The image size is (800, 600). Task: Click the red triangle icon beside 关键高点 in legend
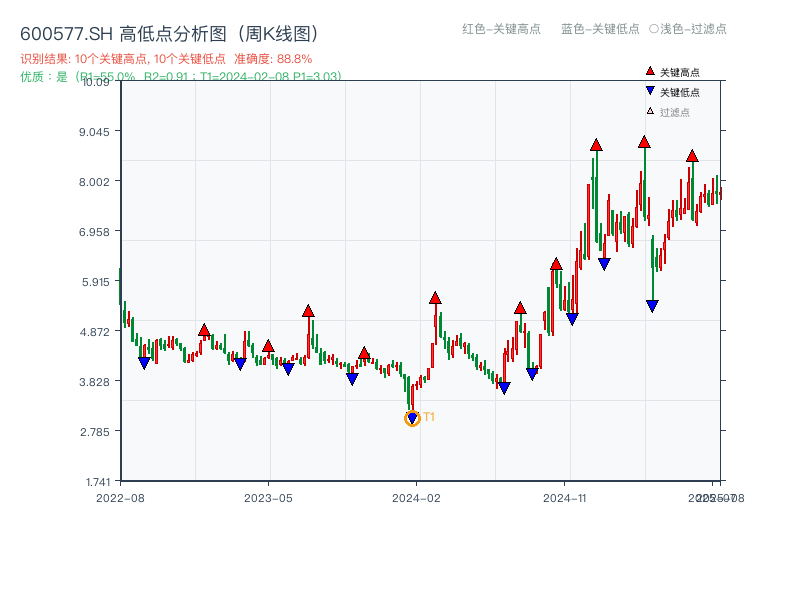coord(650,71)
